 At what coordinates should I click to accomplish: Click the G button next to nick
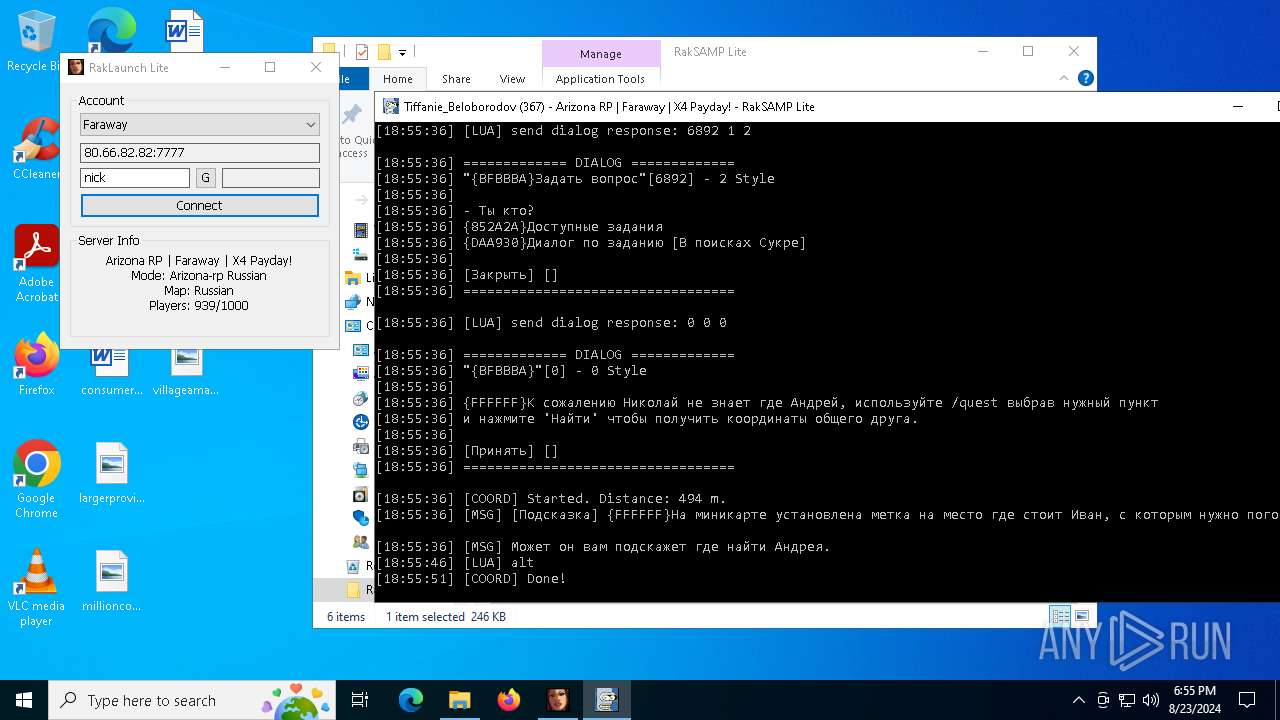tap(206, 178)
